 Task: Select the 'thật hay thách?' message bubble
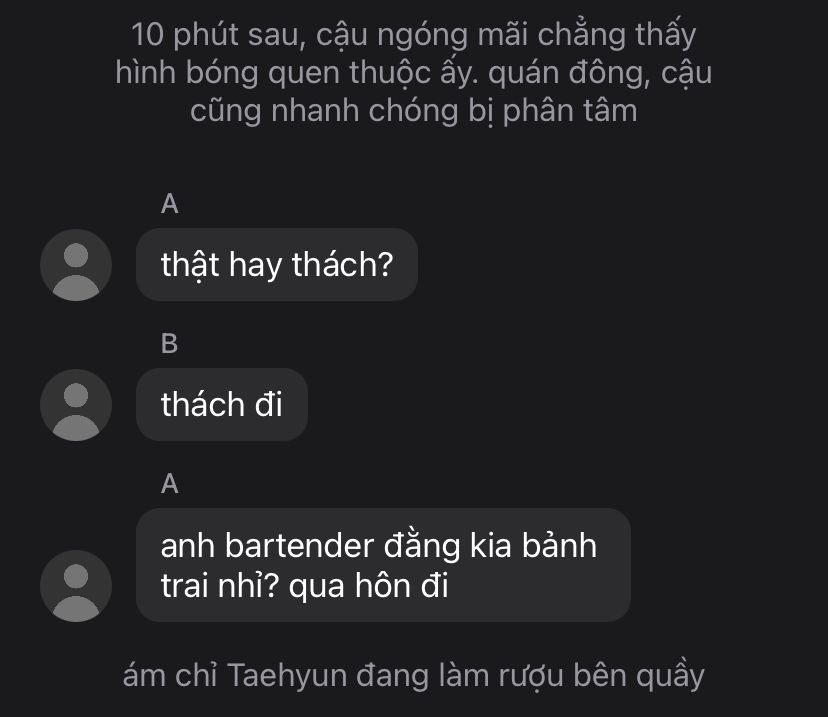click(x=277, y=265)
